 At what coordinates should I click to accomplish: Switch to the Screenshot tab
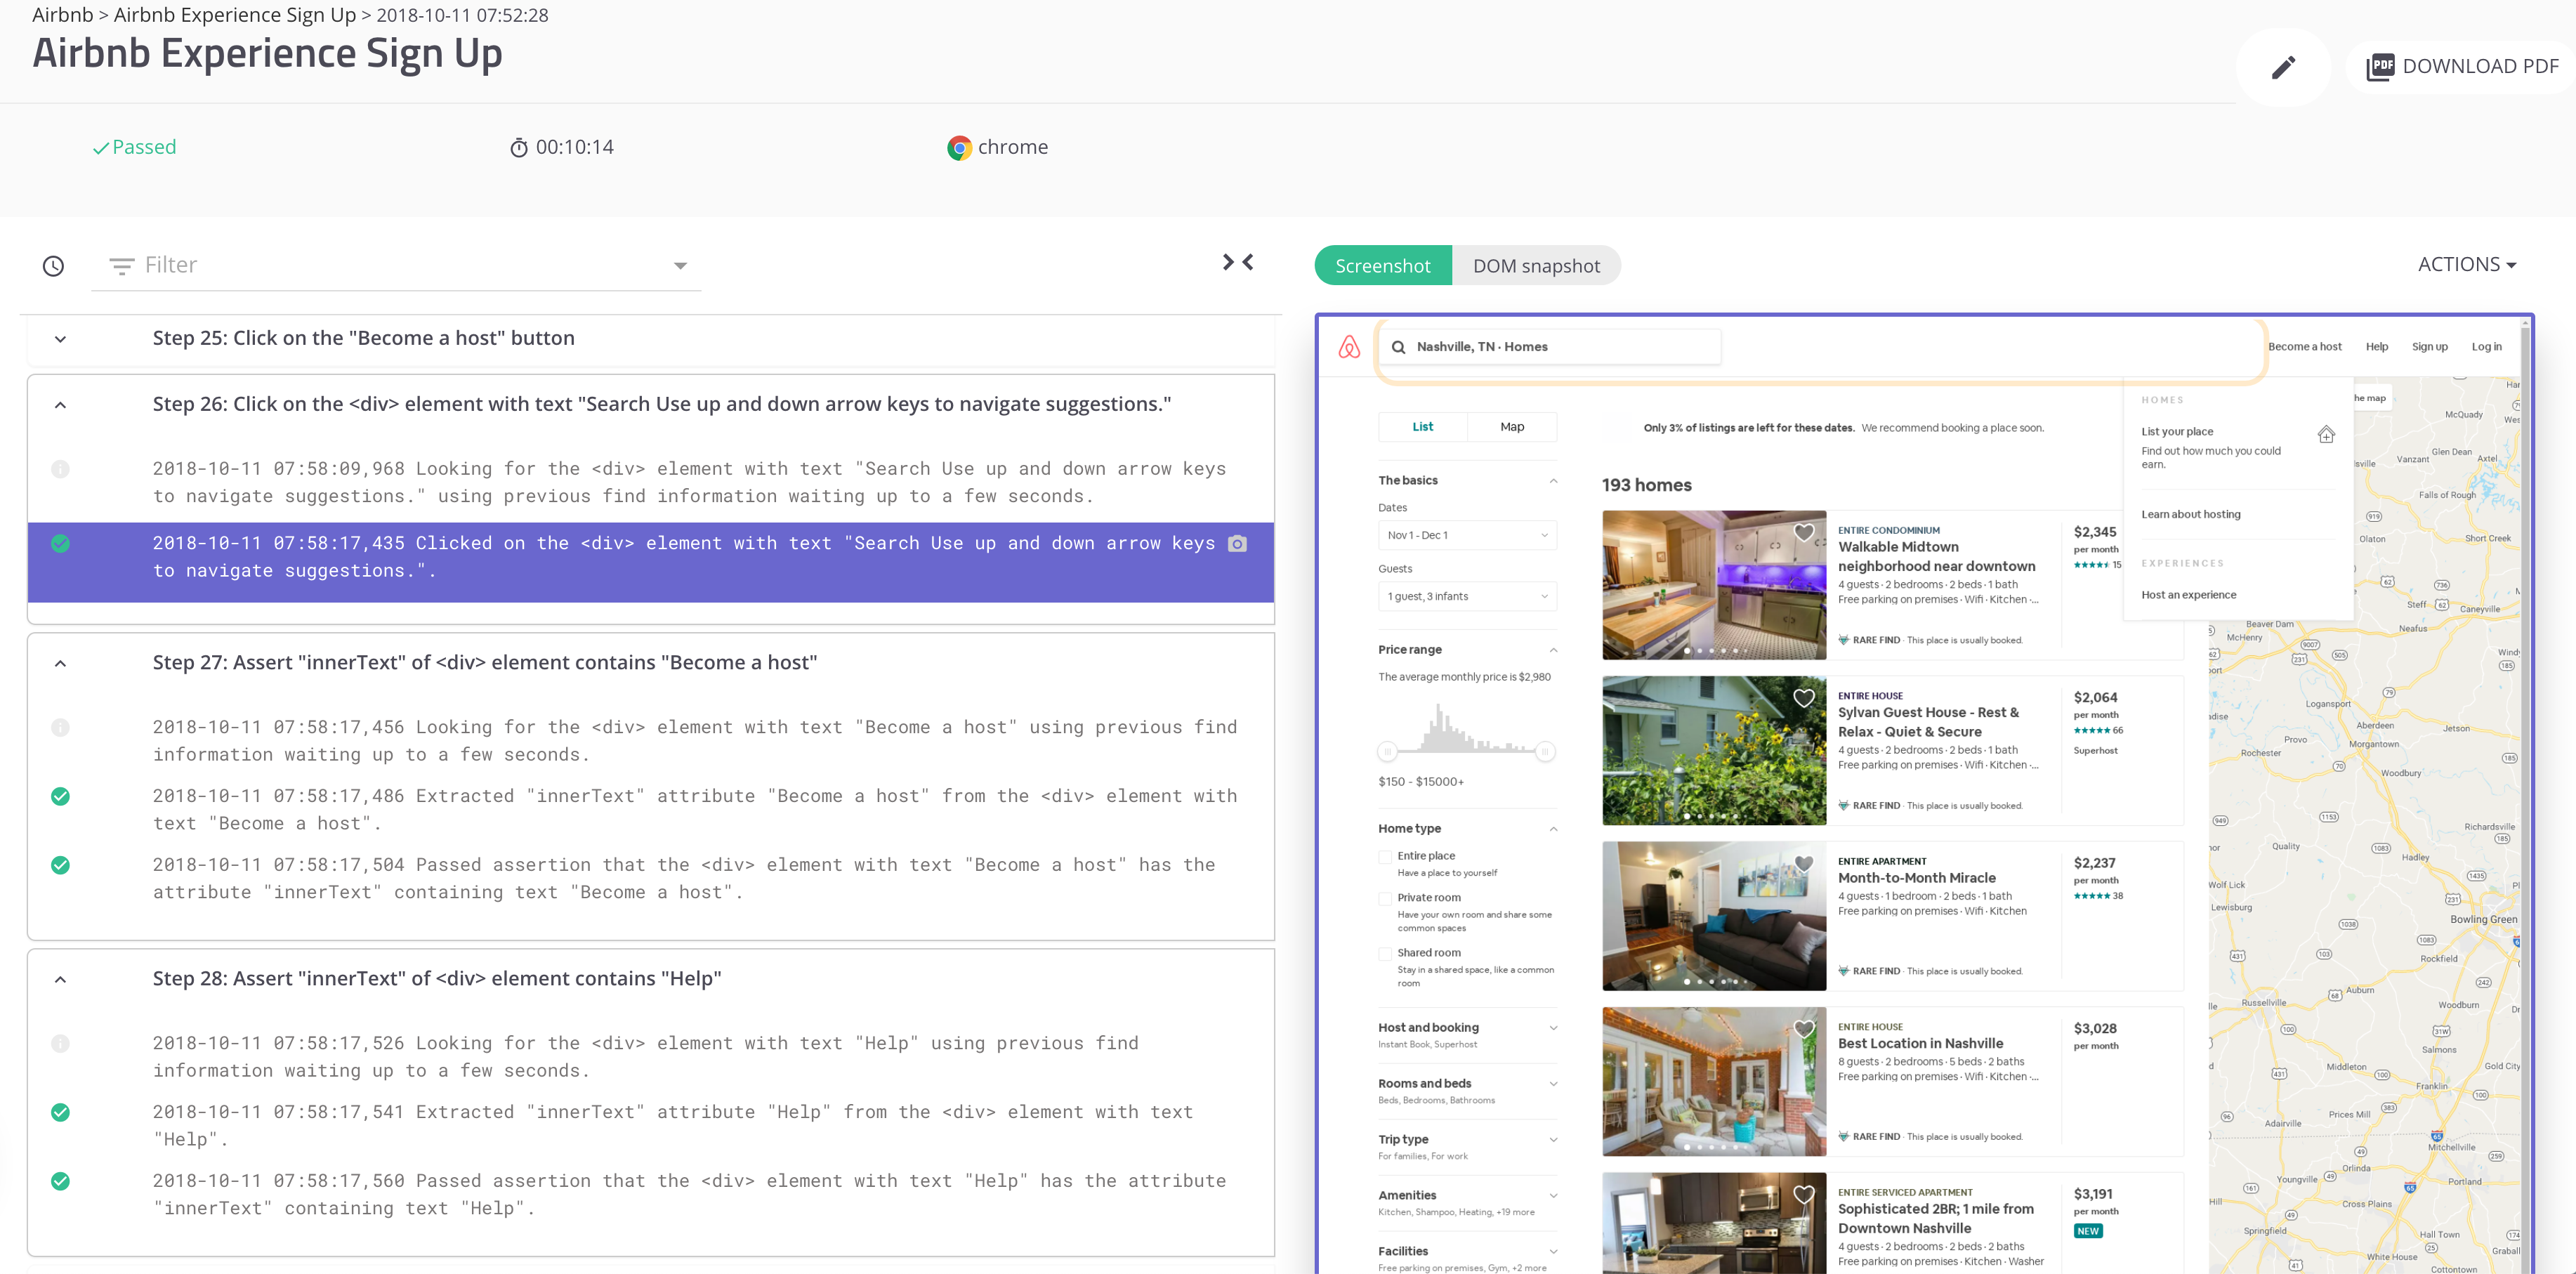[1383, 266]
